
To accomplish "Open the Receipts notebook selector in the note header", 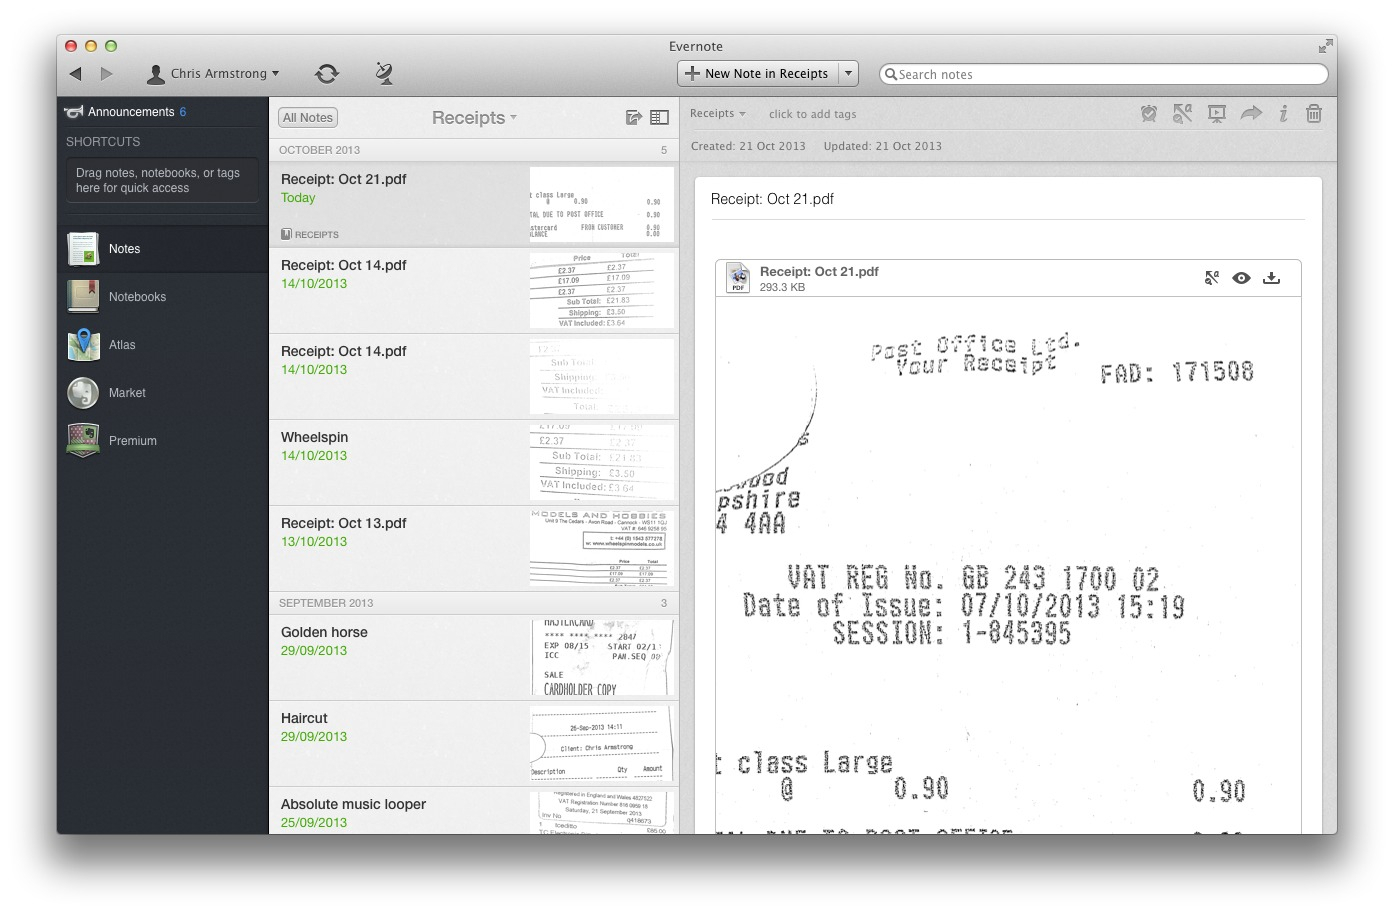I will [716, 113].
